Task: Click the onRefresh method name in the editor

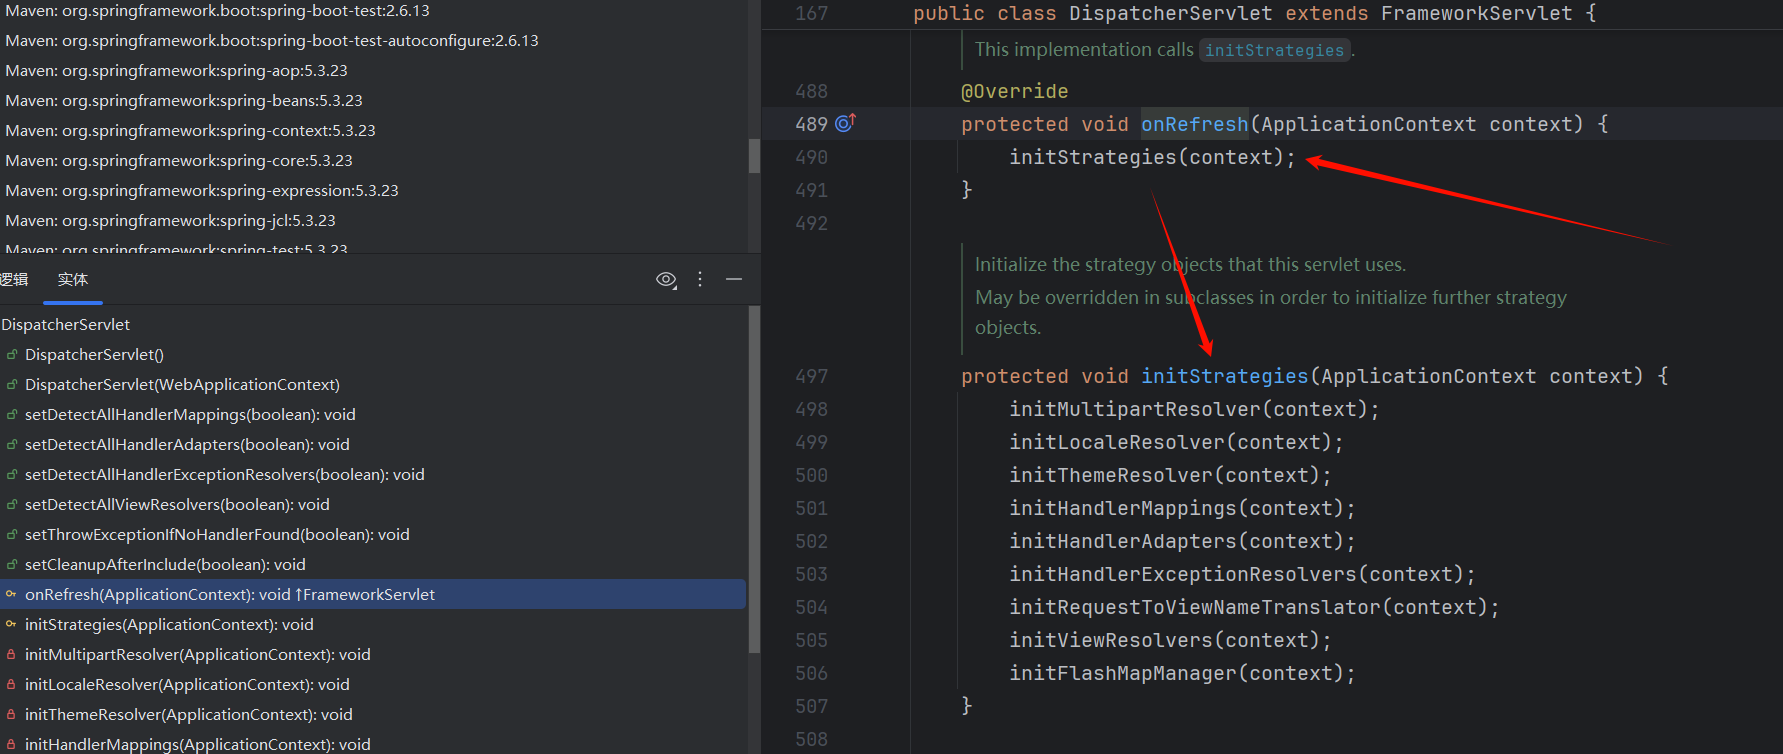Action: pos(1194,124)
